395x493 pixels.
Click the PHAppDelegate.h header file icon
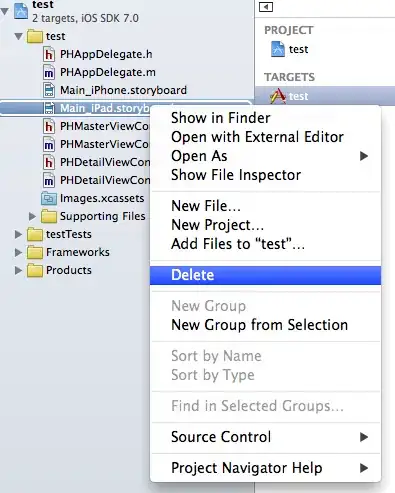49,54
